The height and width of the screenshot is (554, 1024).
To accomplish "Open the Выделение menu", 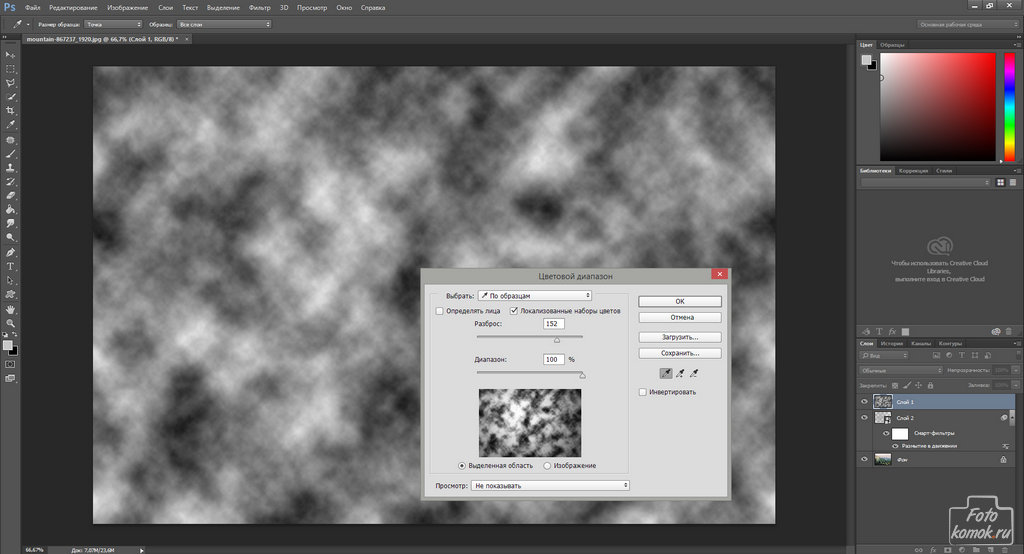I will pos(223,8).
